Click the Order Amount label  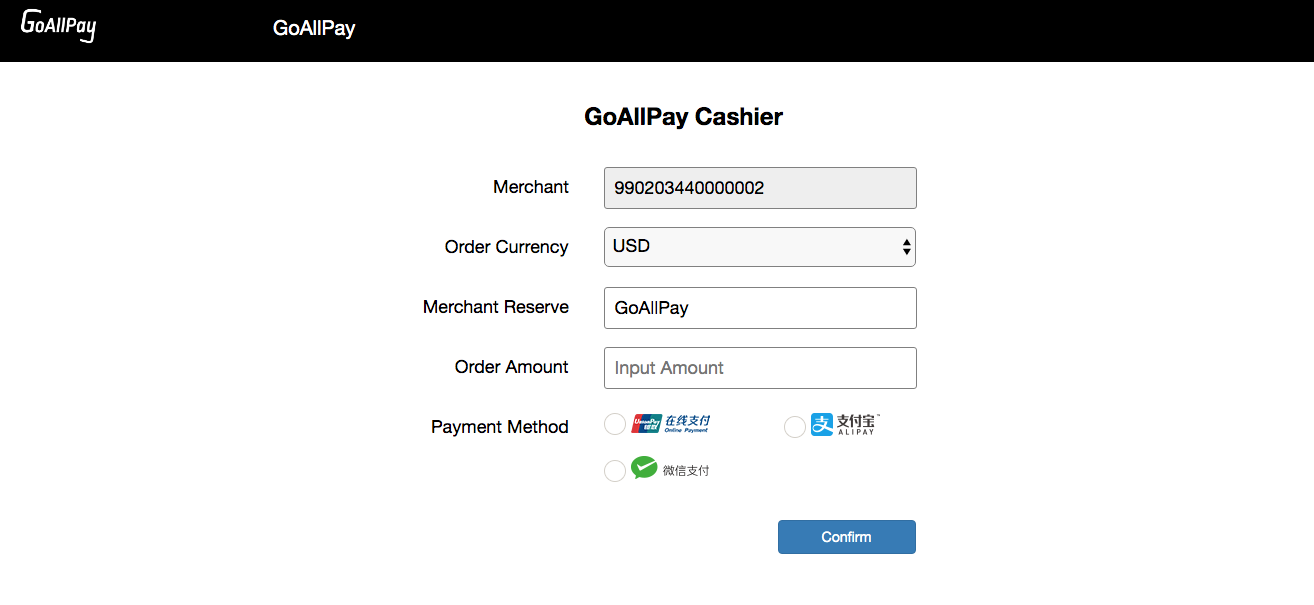(512, 367)
